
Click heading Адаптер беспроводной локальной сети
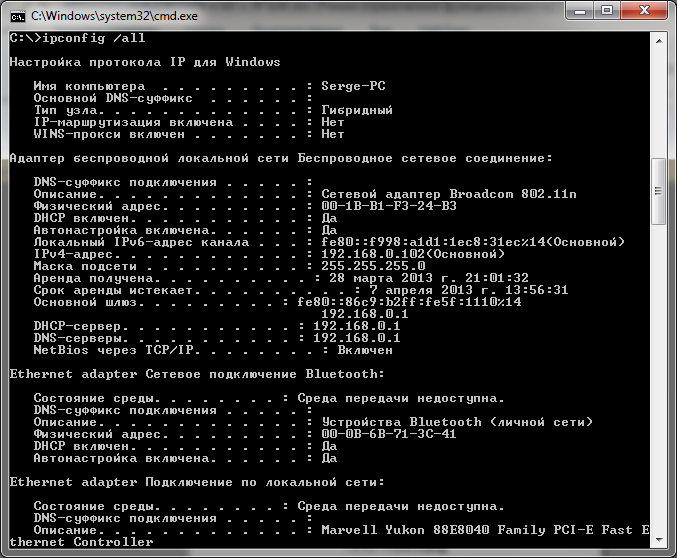click(149, 158)
